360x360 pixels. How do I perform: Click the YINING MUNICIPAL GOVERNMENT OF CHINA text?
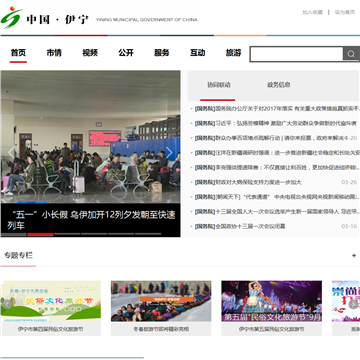[147, 20]
